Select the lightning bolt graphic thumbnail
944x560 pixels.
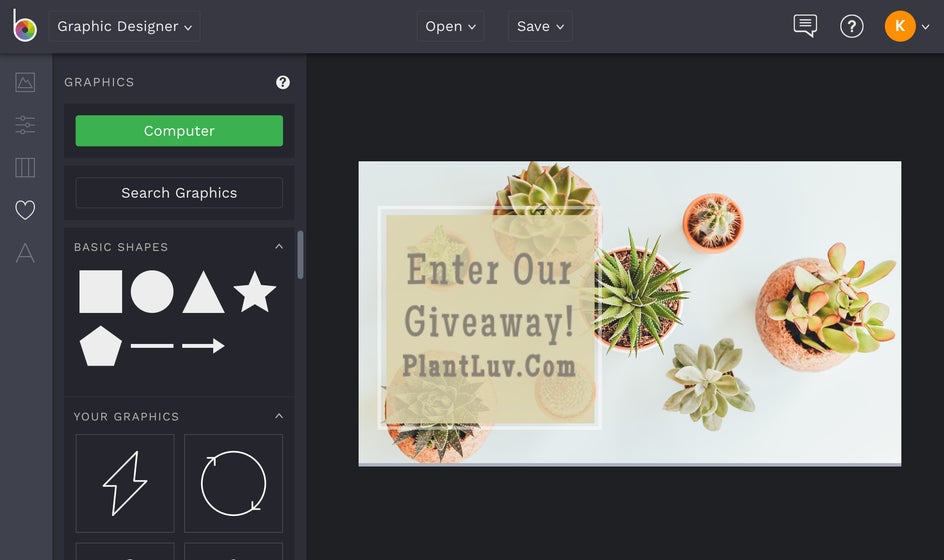click(125, 484)
